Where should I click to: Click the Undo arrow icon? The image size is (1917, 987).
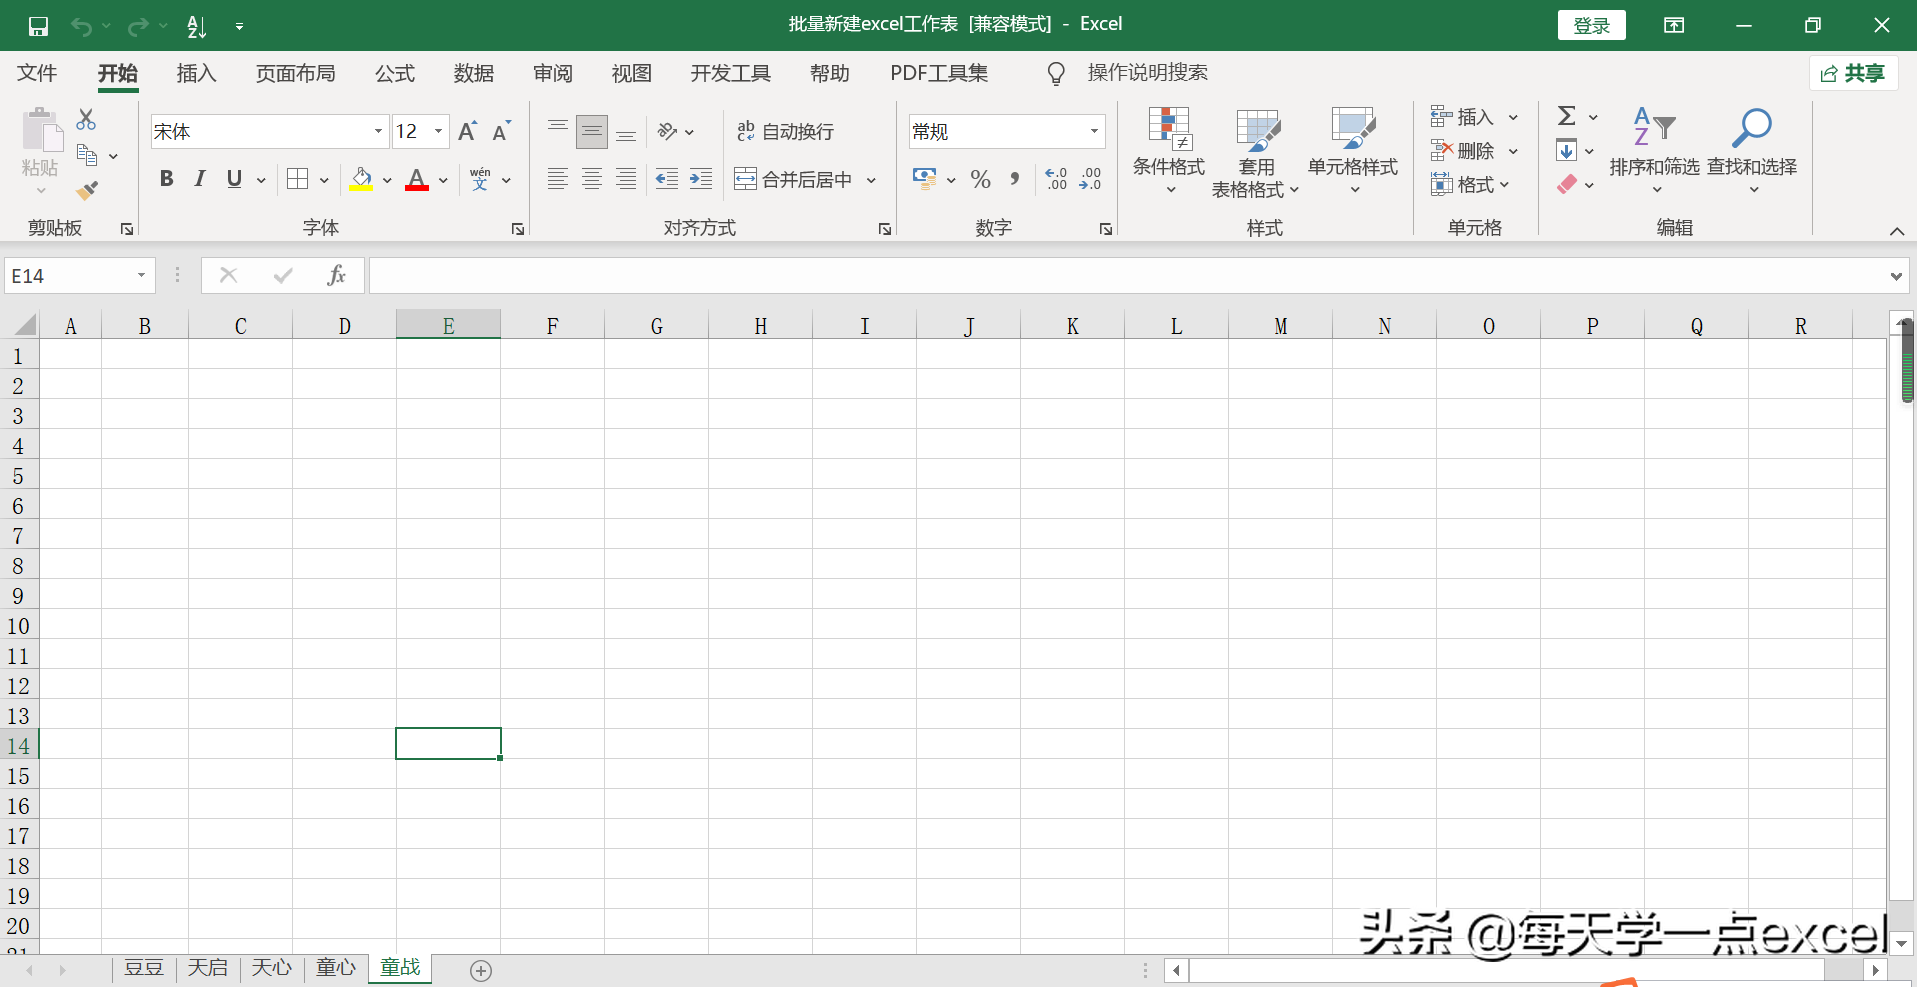click(x=82, y=26)
